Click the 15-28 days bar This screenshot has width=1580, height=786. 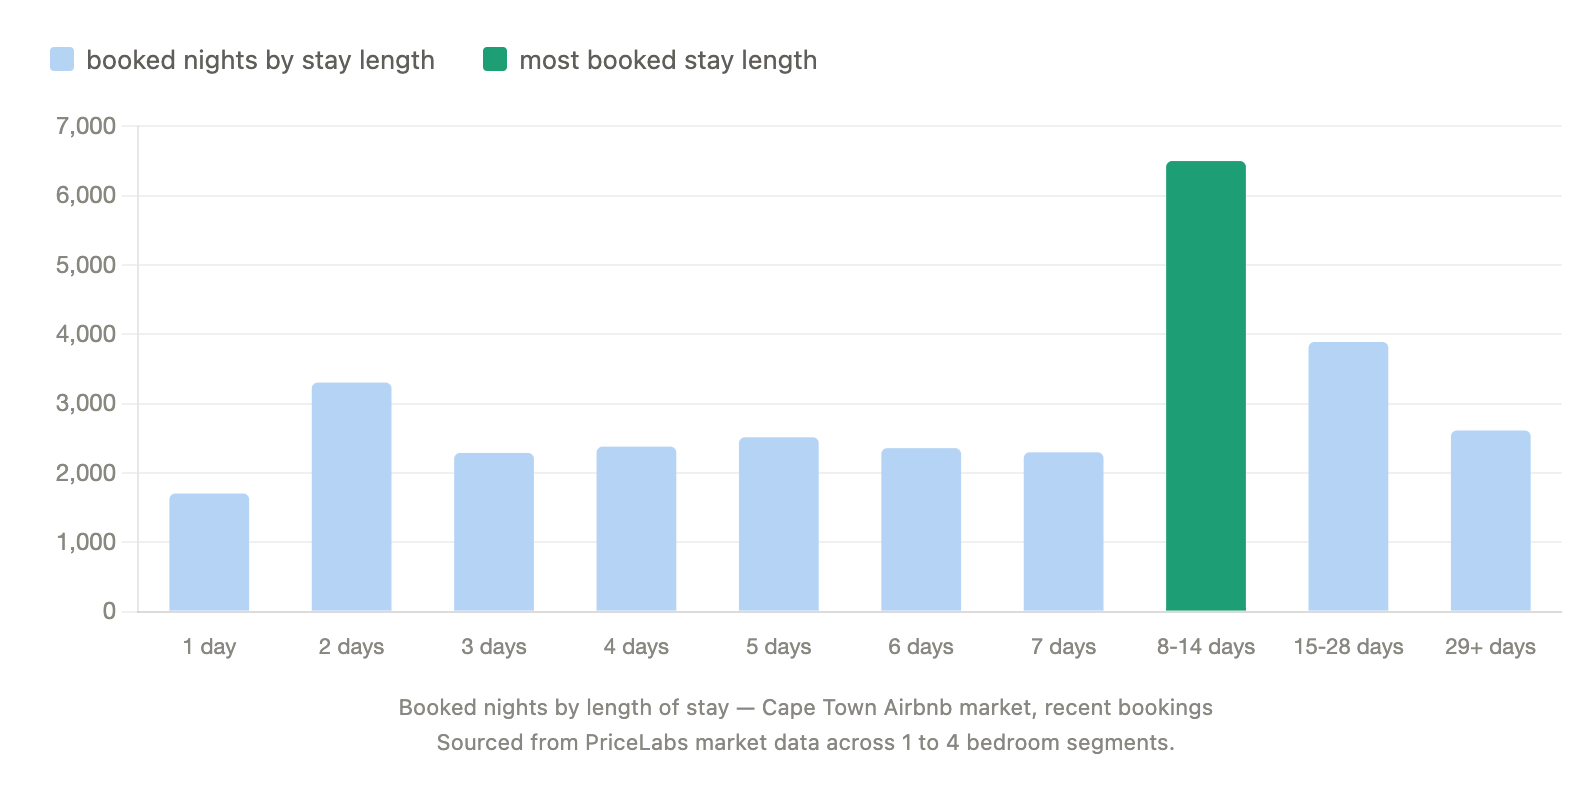[1348, 477]
